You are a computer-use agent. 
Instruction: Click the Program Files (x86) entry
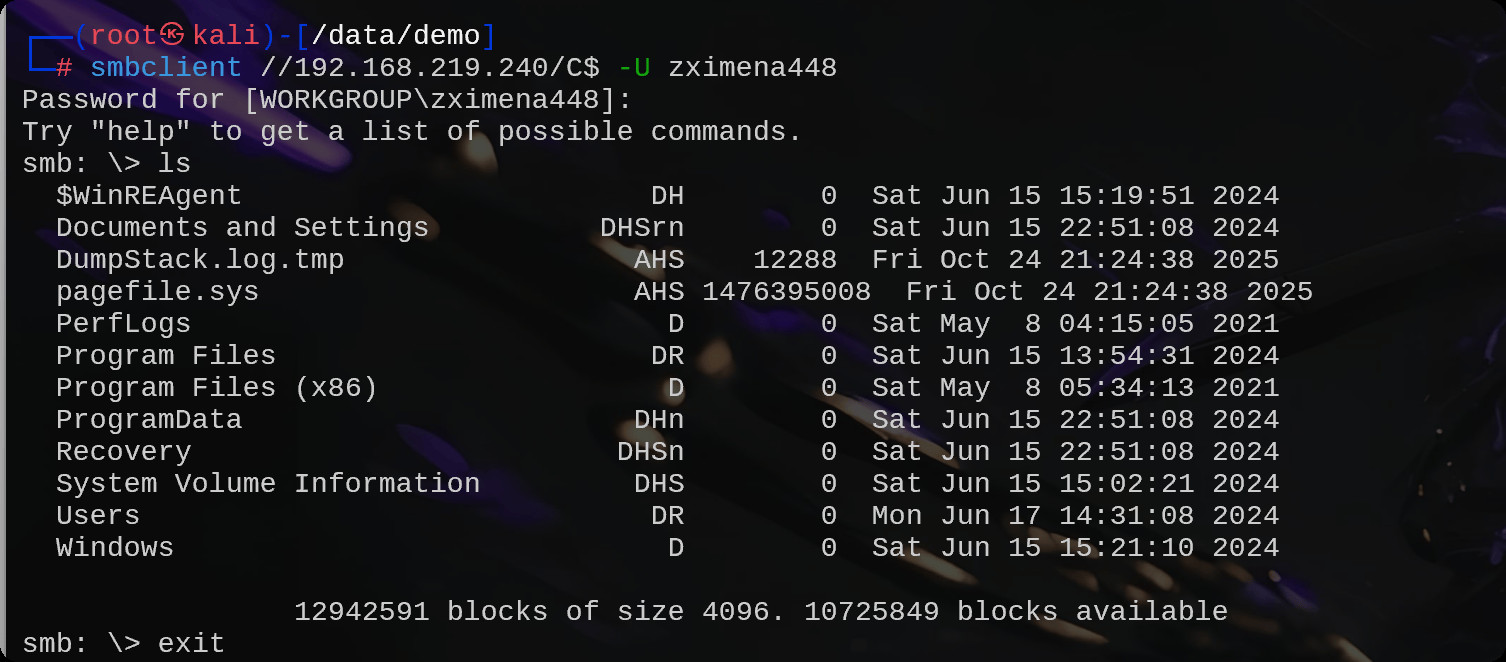click(217, 388)
